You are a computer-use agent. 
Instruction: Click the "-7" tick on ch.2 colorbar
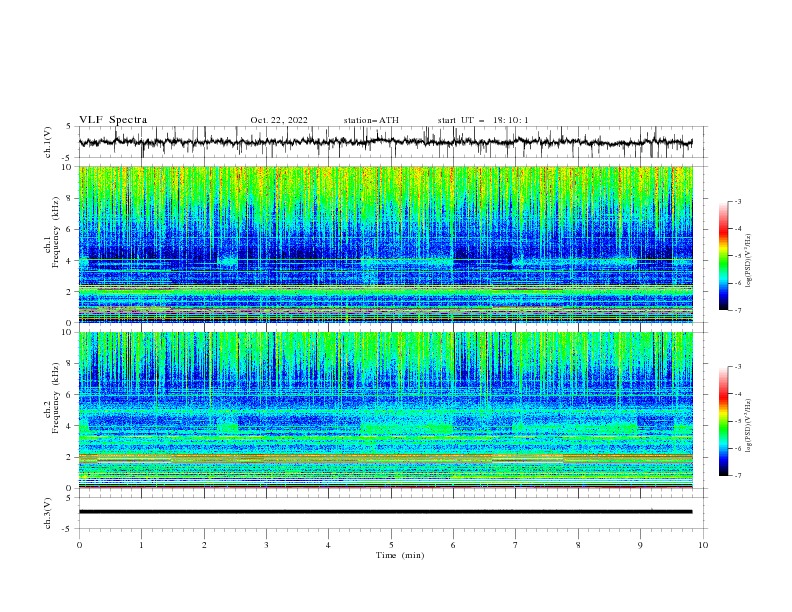pos(737,476)
